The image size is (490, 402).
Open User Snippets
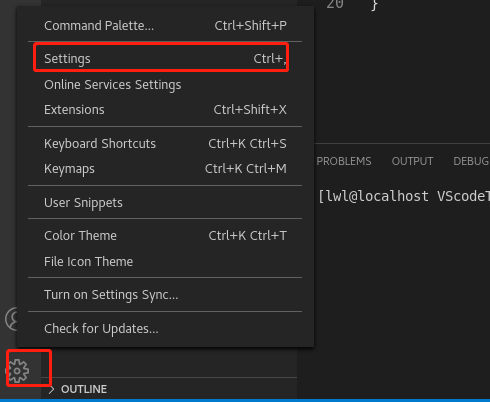pos(165,203)
